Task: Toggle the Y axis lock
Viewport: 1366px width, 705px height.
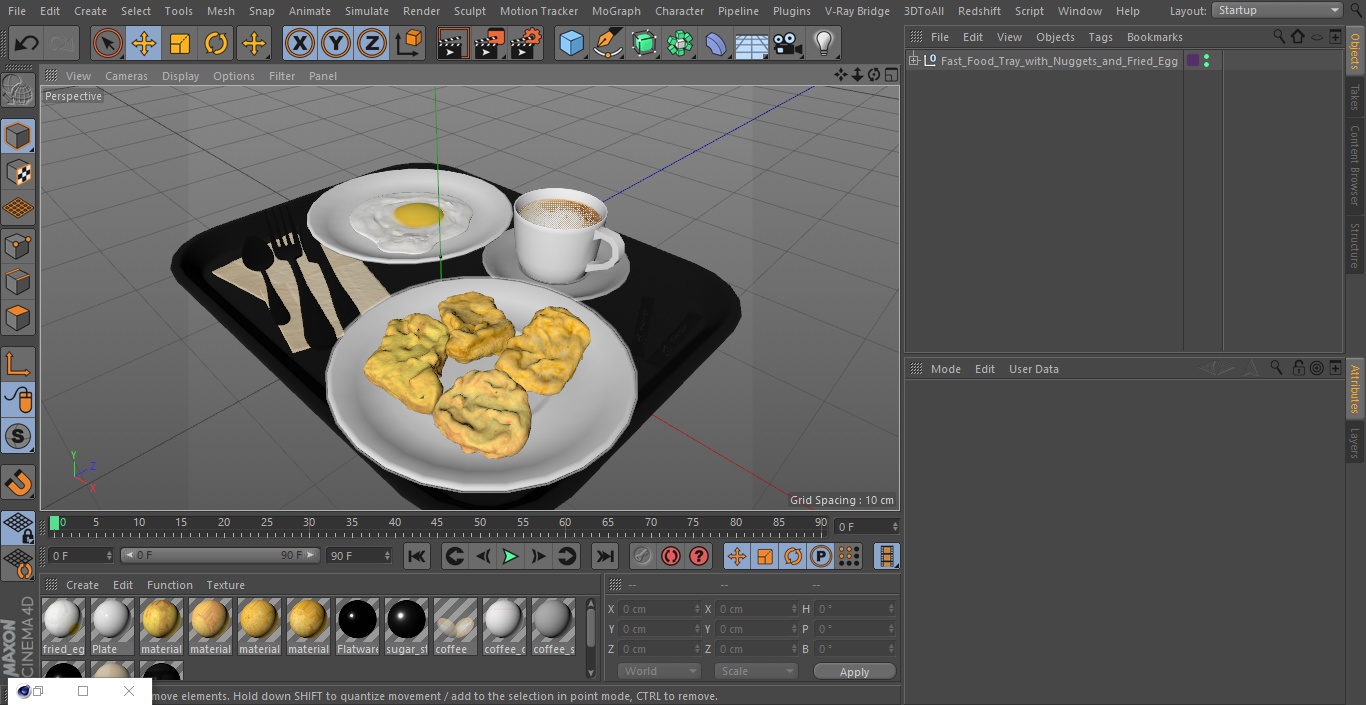Action: click(x=336, y=43)
